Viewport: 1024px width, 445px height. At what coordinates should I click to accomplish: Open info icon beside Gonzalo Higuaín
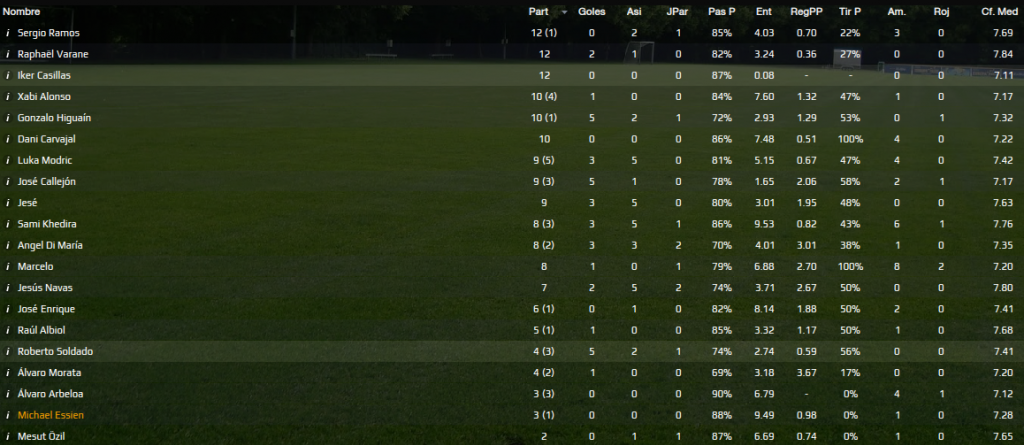pos(8,118)
